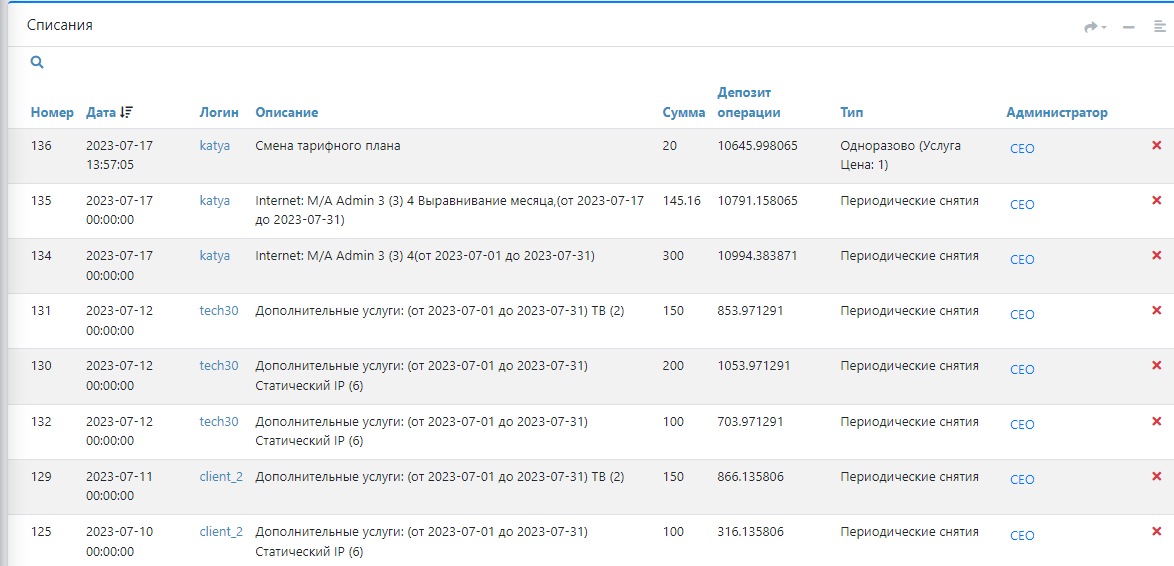Click the Администратор column header

click(x=1056, y=113)
